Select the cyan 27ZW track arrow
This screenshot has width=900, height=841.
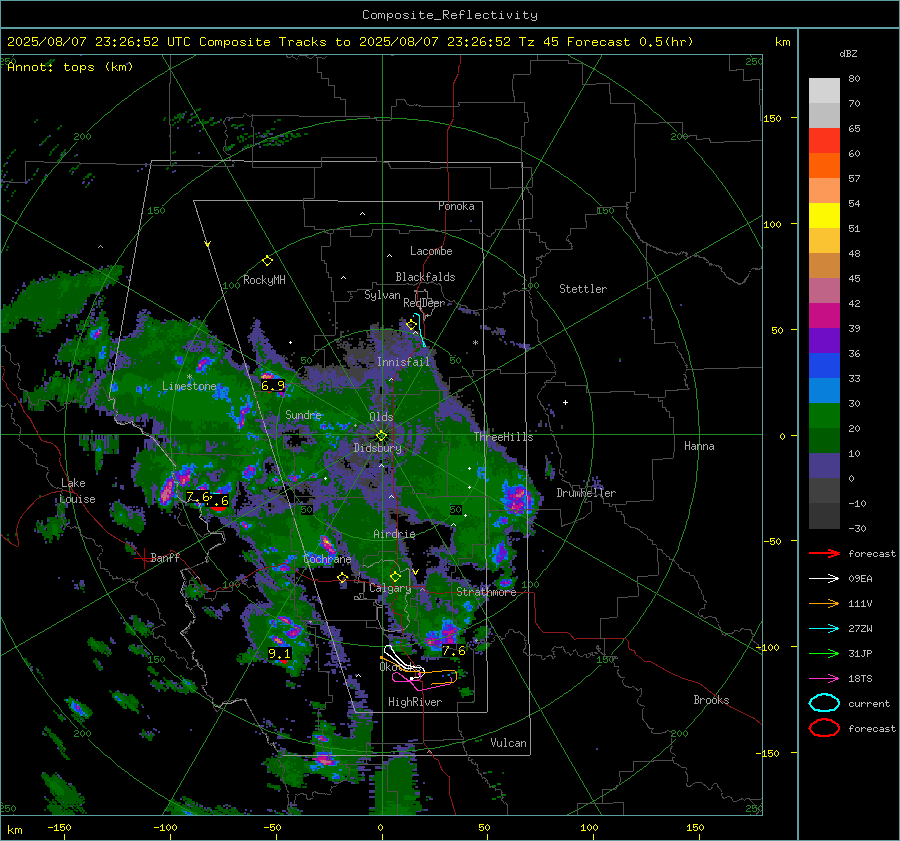[824, 629]
